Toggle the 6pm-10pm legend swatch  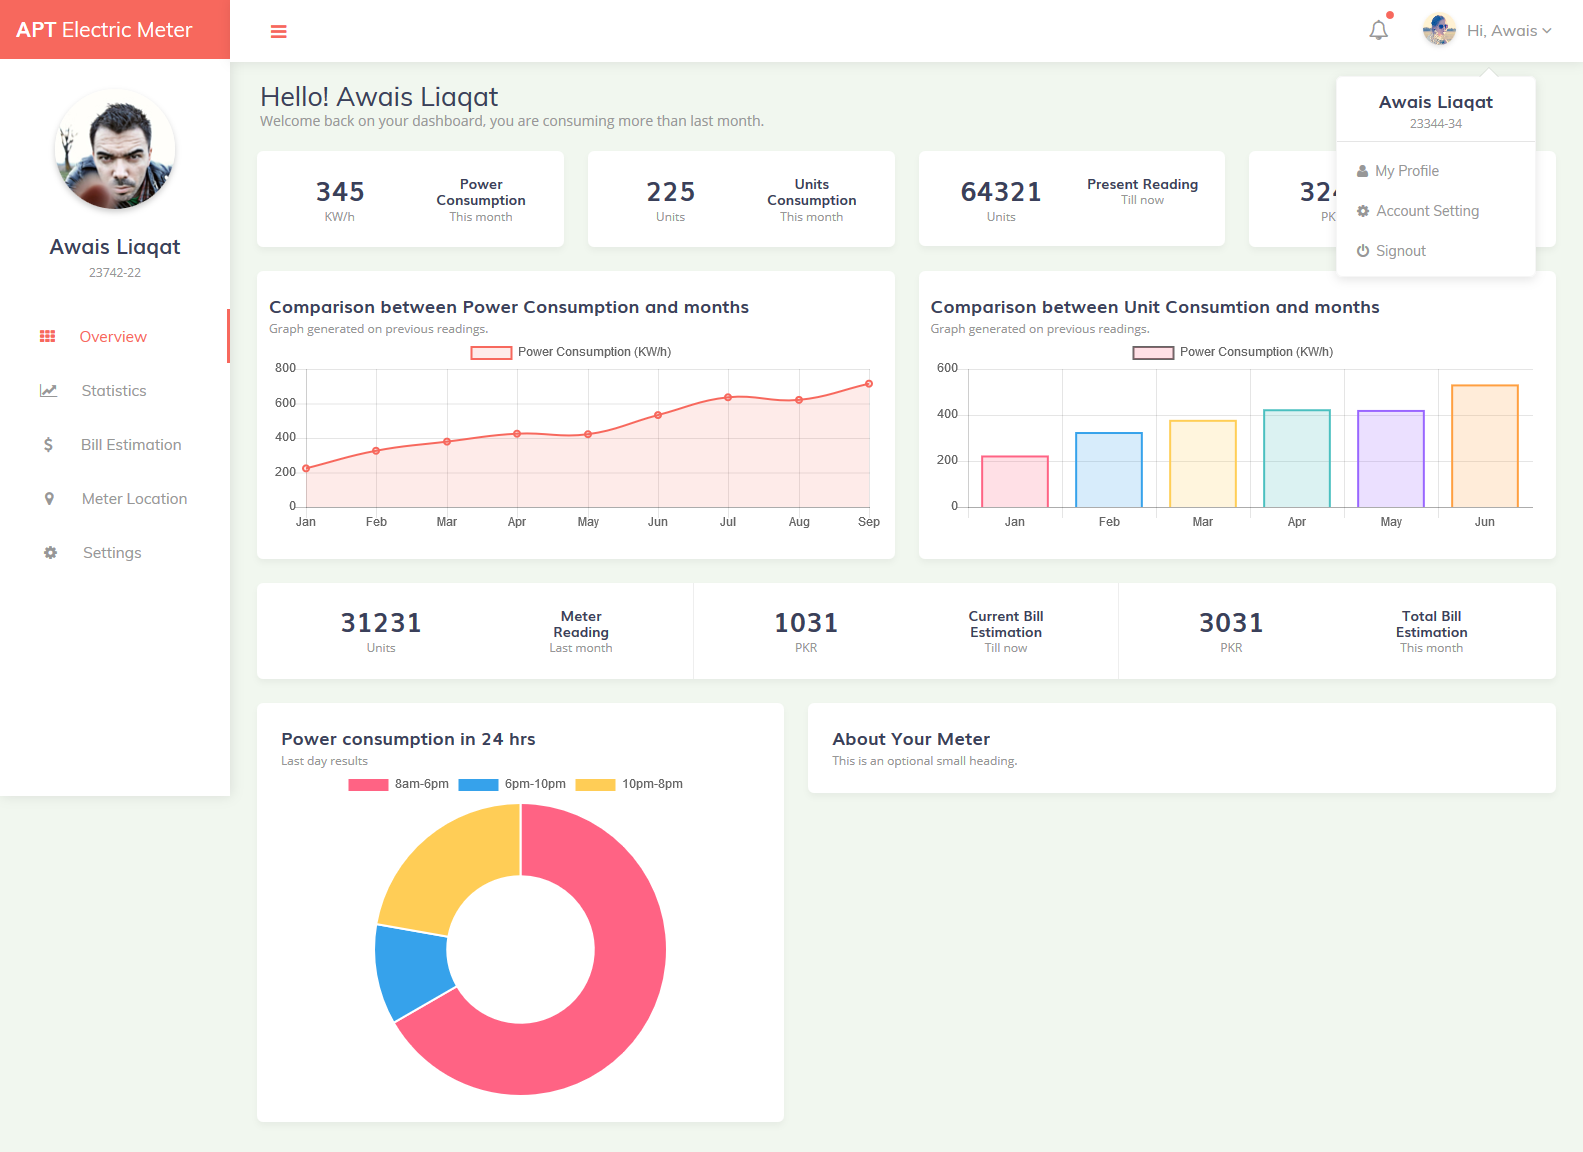coord(478,784)
